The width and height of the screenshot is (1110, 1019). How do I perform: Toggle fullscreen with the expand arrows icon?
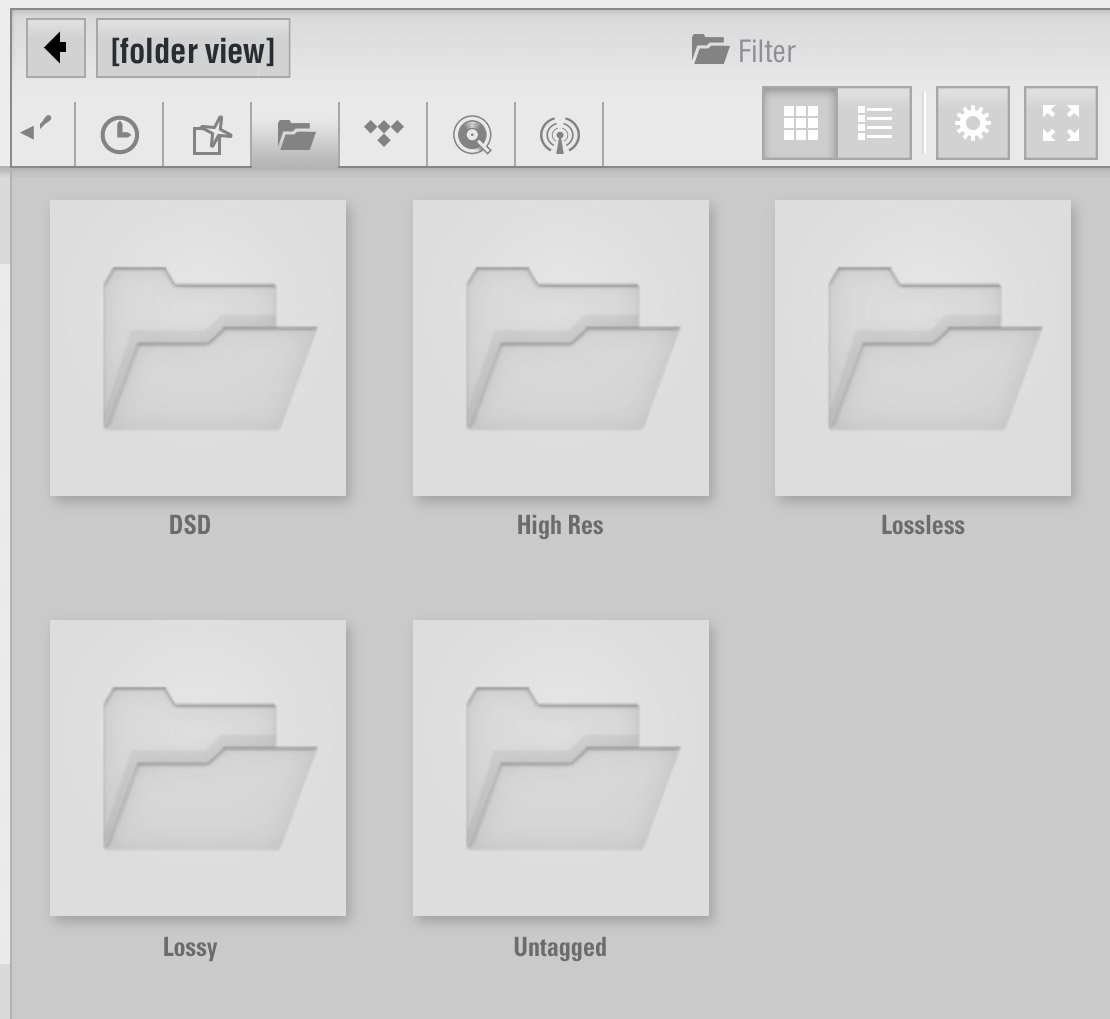pos(1060,123)
